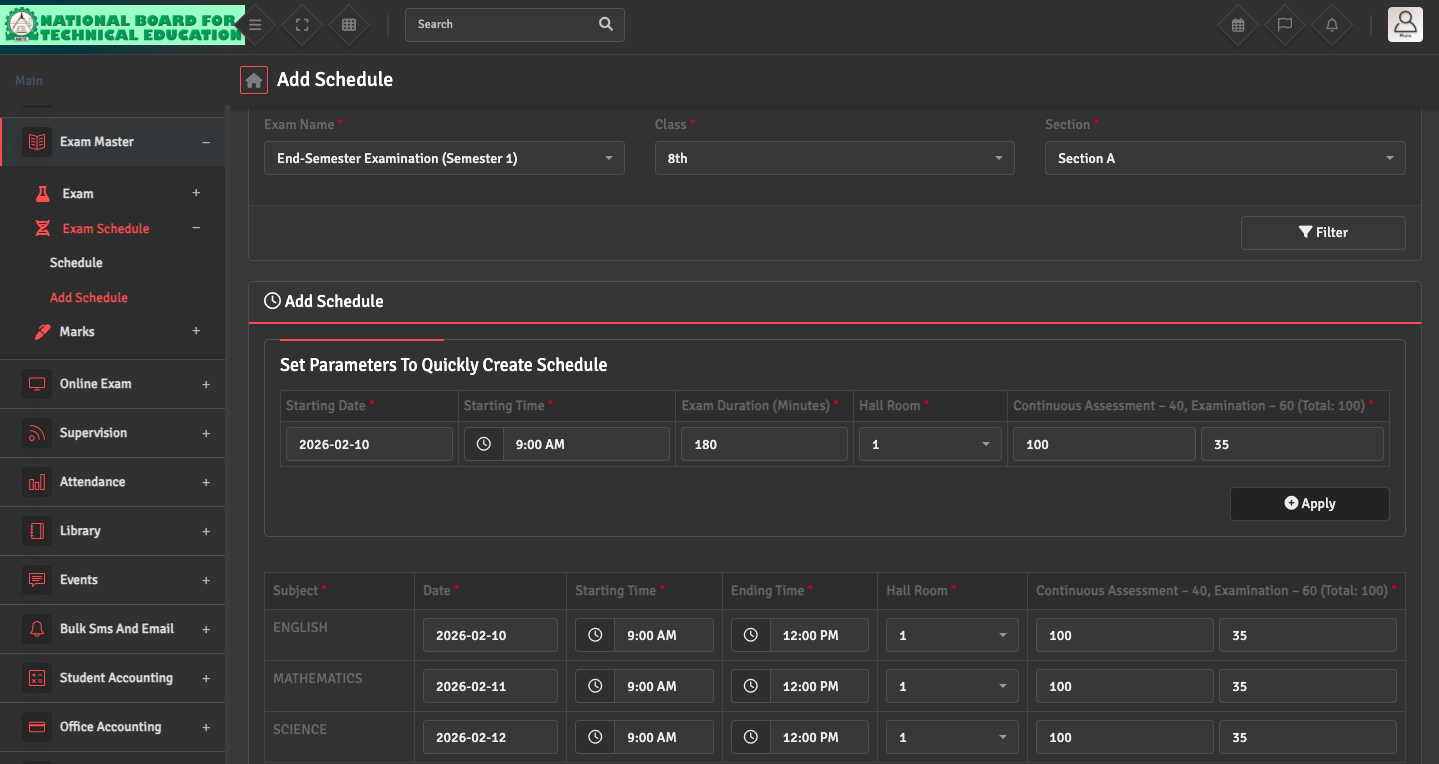Screen dimensions: 1439x764
Task: Click the calendar icon in top bar
Action: pyautogui.click(x=1238, y=25)
